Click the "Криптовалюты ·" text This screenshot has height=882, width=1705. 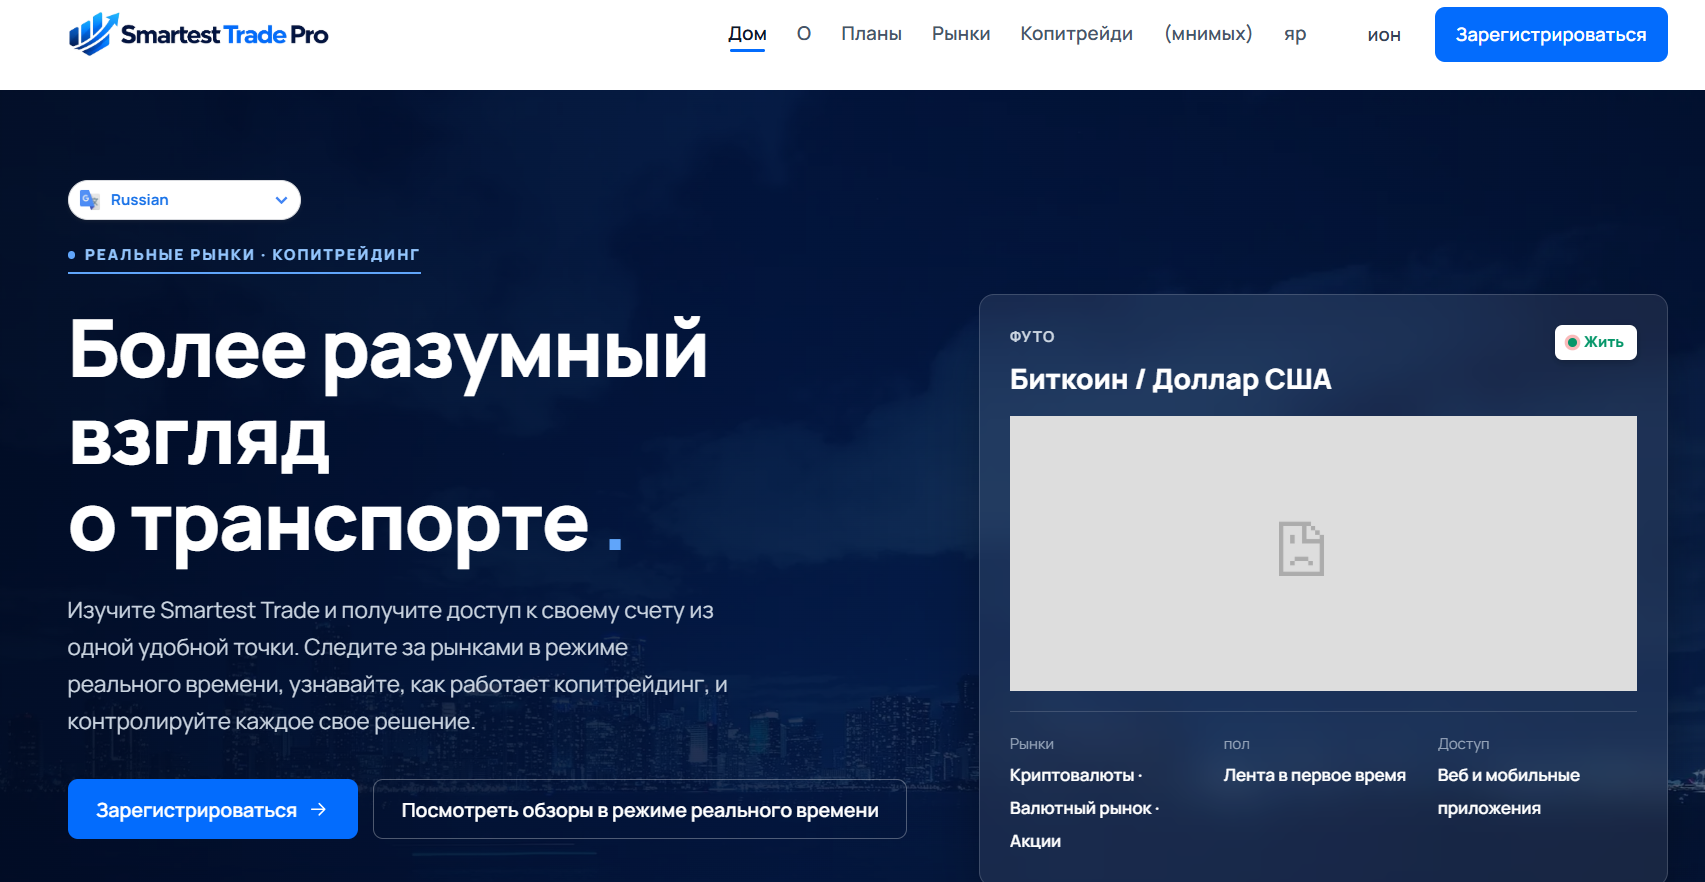(x=1076, y=775)
